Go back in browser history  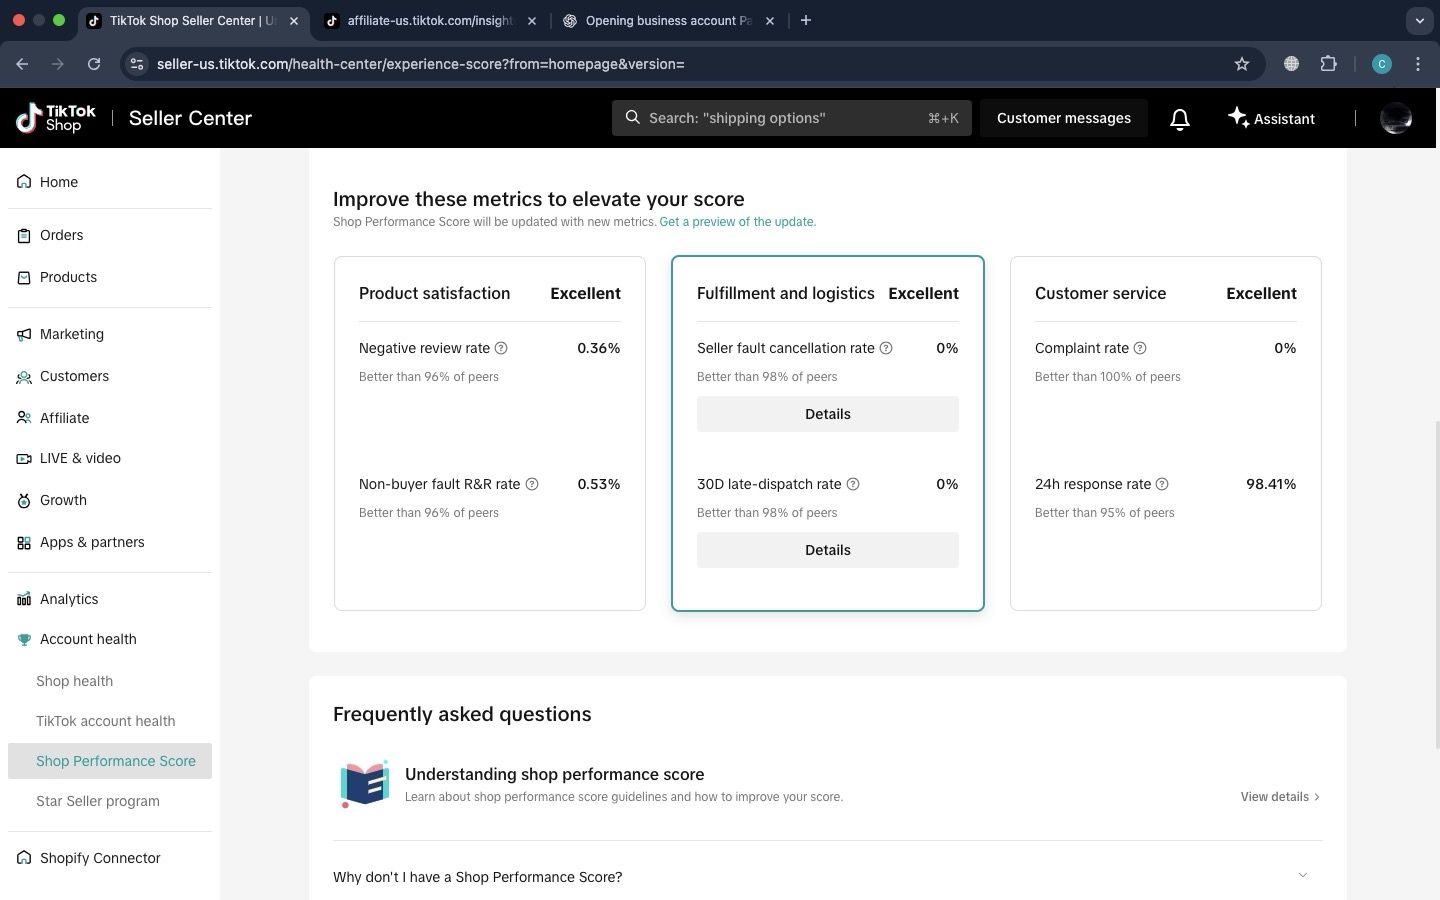22,64
